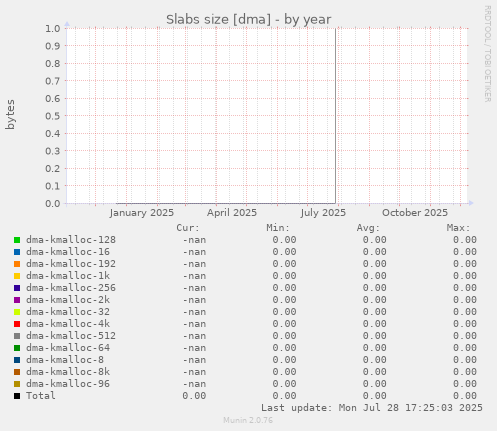Click the bytes y-axis label
Image resolution: width=497 pixels, height=431 pixels.
coord(10,114)
